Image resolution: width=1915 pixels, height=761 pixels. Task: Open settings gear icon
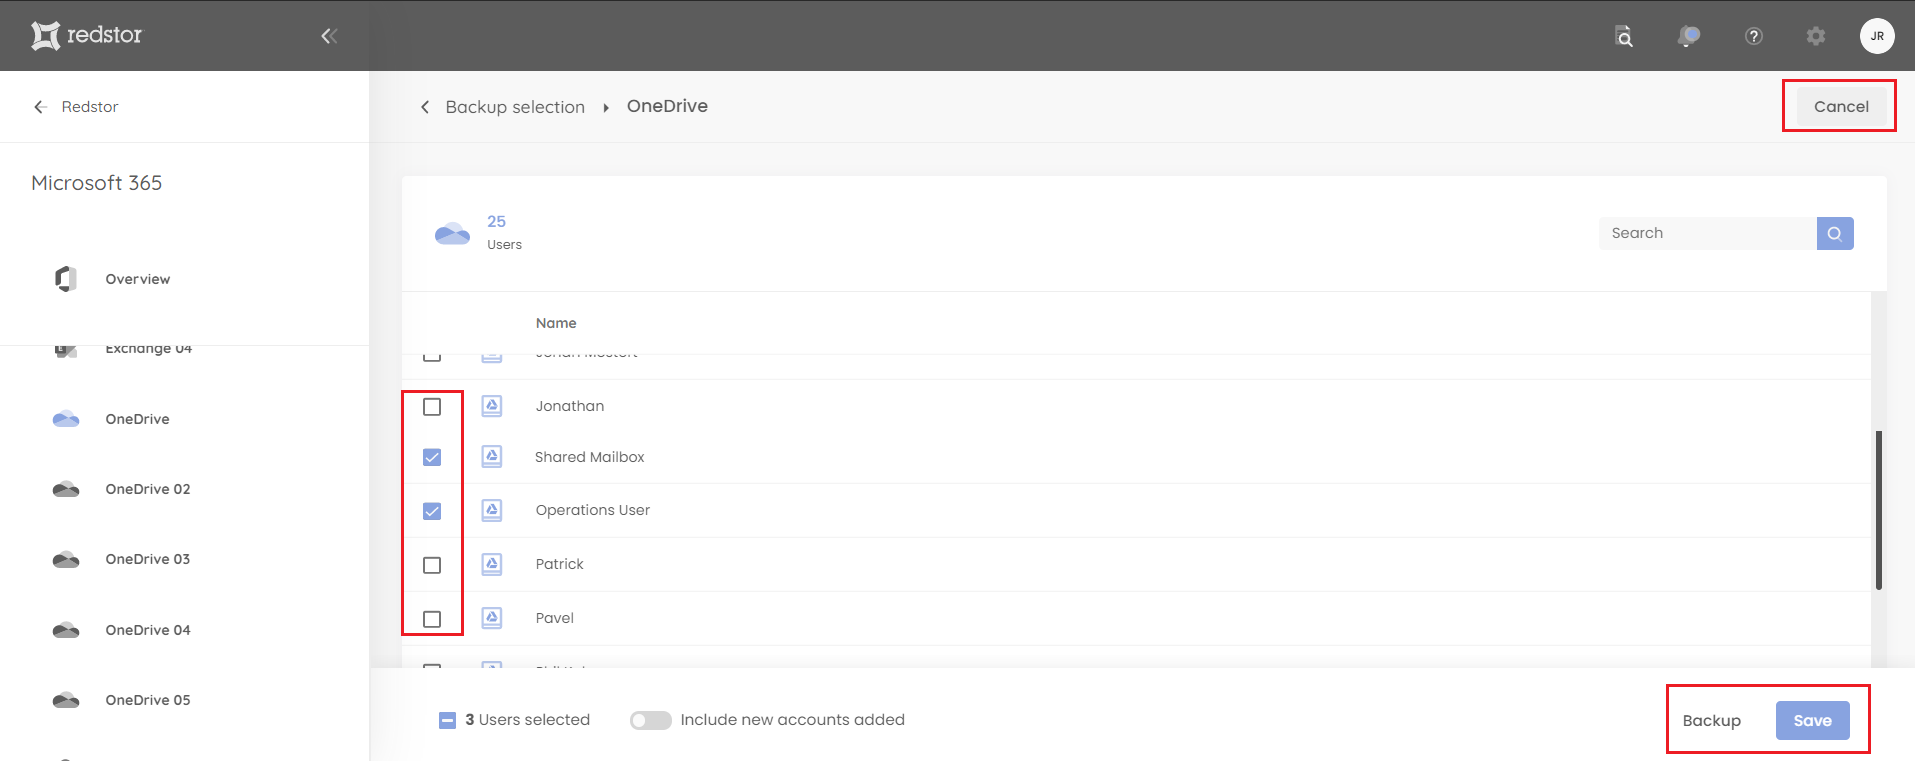pos(1816,36)
